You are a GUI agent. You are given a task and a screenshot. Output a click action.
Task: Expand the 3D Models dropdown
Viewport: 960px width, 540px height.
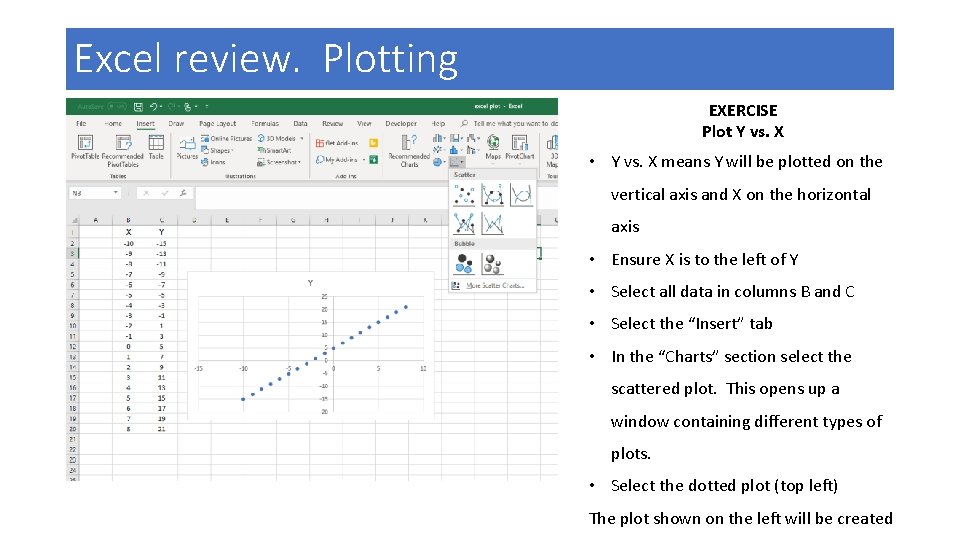(280, 138)
